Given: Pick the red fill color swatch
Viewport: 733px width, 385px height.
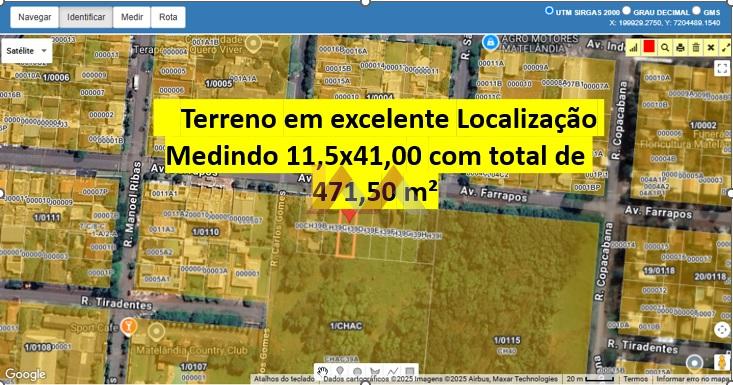Looking at the screenshot, I should (649, 47).
